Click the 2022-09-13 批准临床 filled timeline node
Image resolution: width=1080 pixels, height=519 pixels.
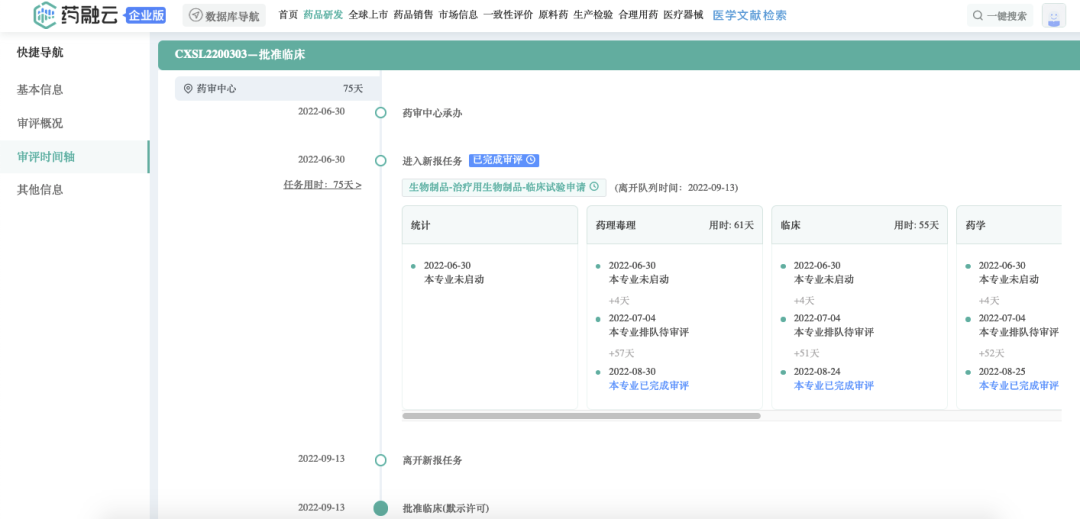[380, 508]
